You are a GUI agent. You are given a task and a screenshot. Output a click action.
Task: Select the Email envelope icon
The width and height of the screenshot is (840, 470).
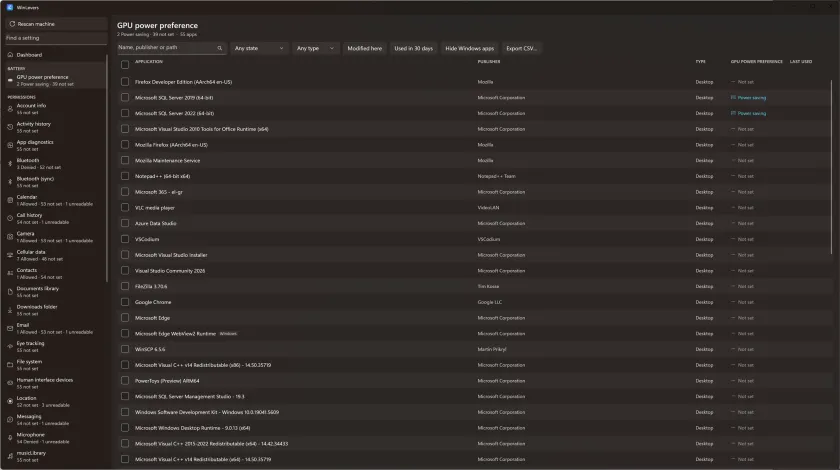(x=10, y=328)
